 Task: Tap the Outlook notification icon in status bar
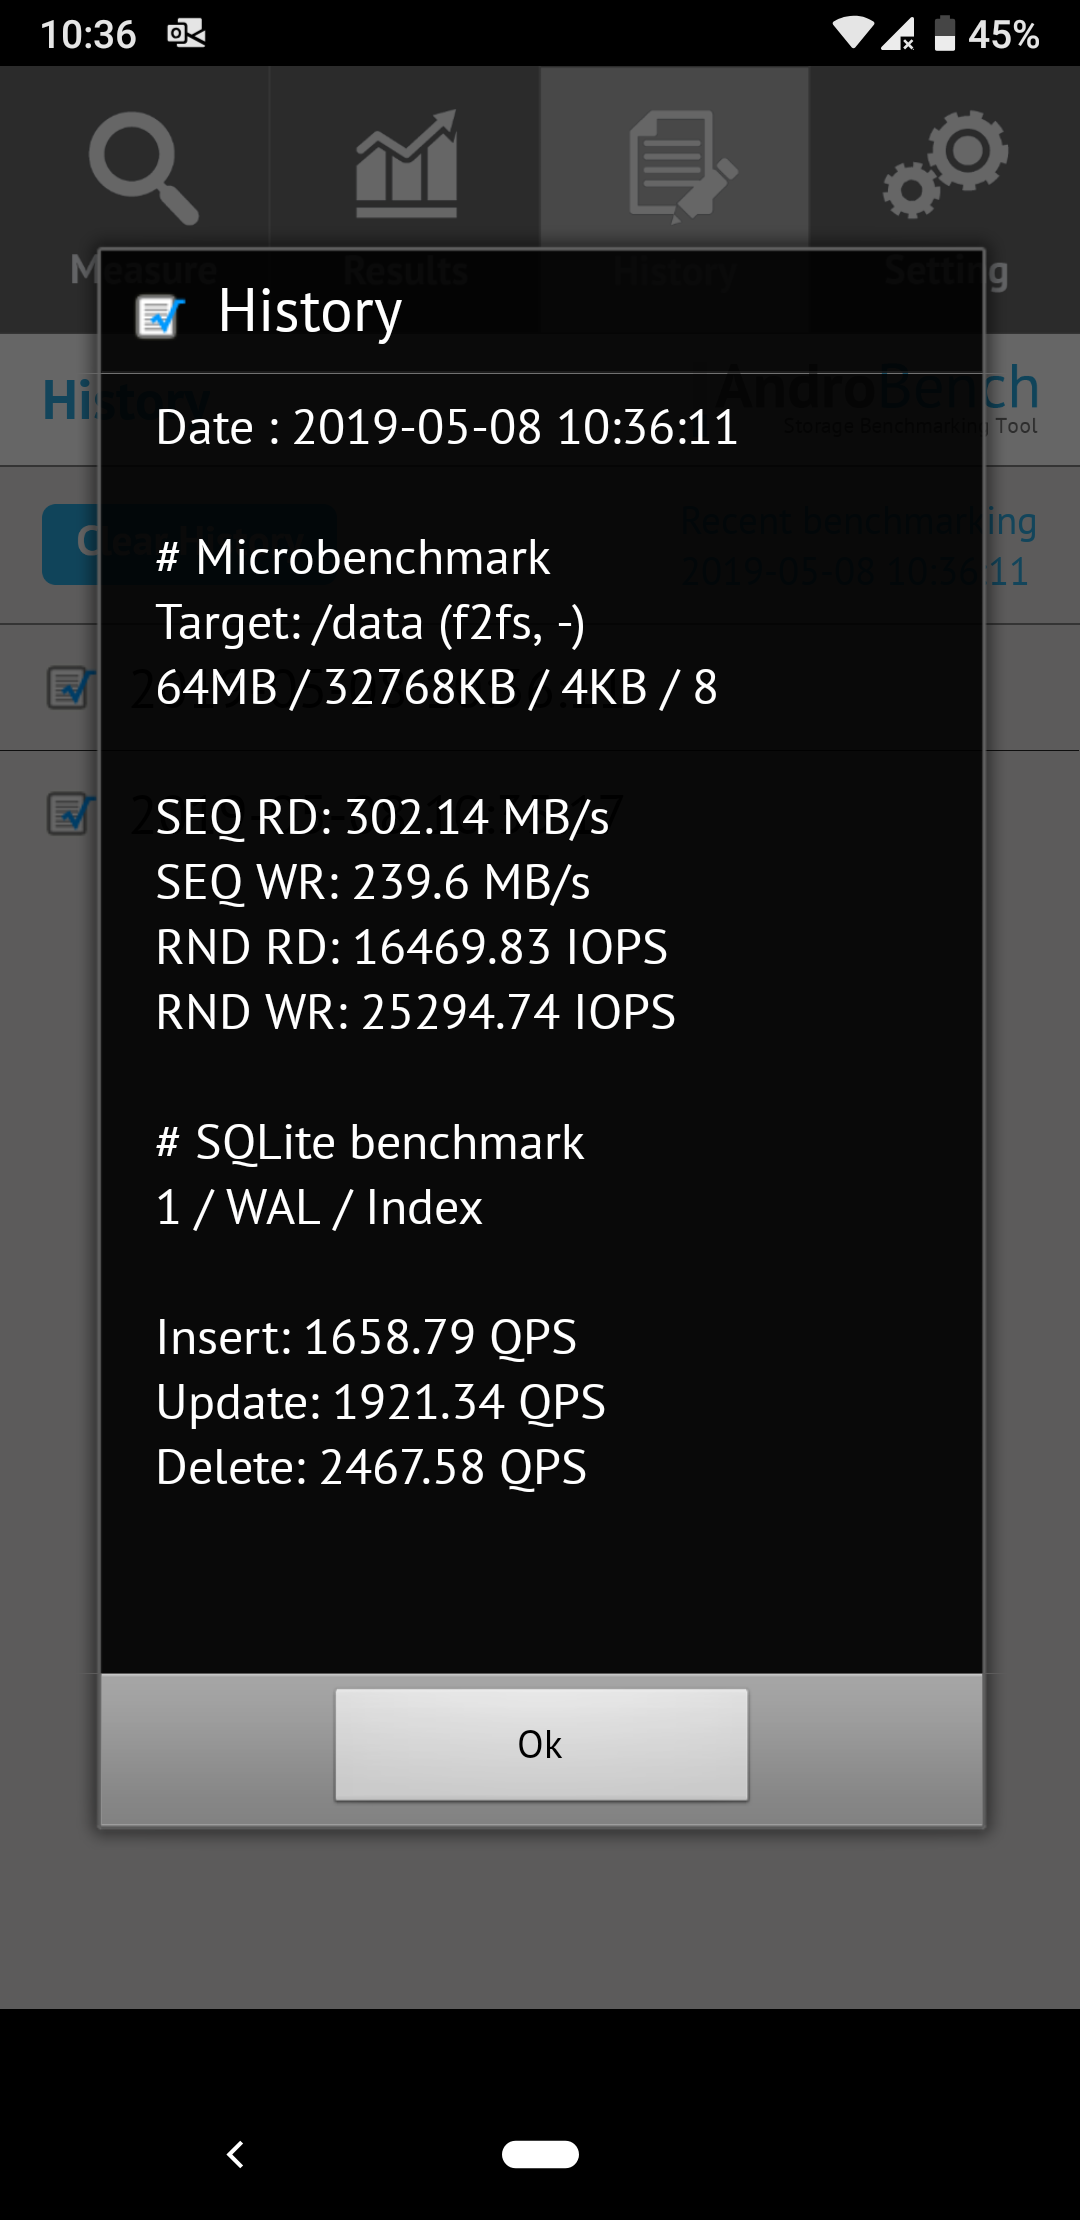[x=186, y=34]
